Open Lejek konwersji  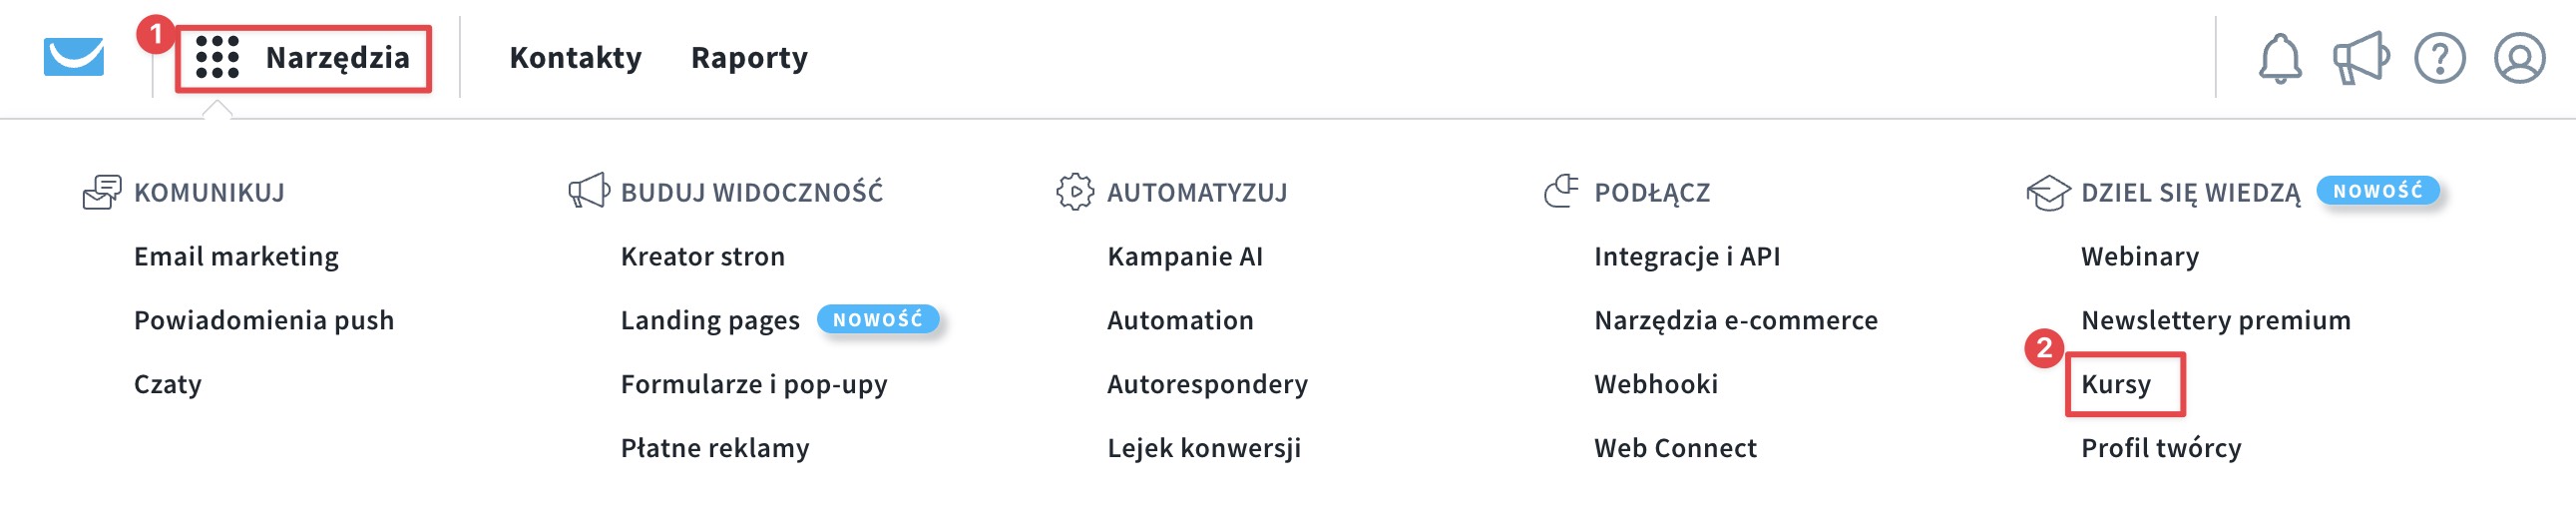1204,449
